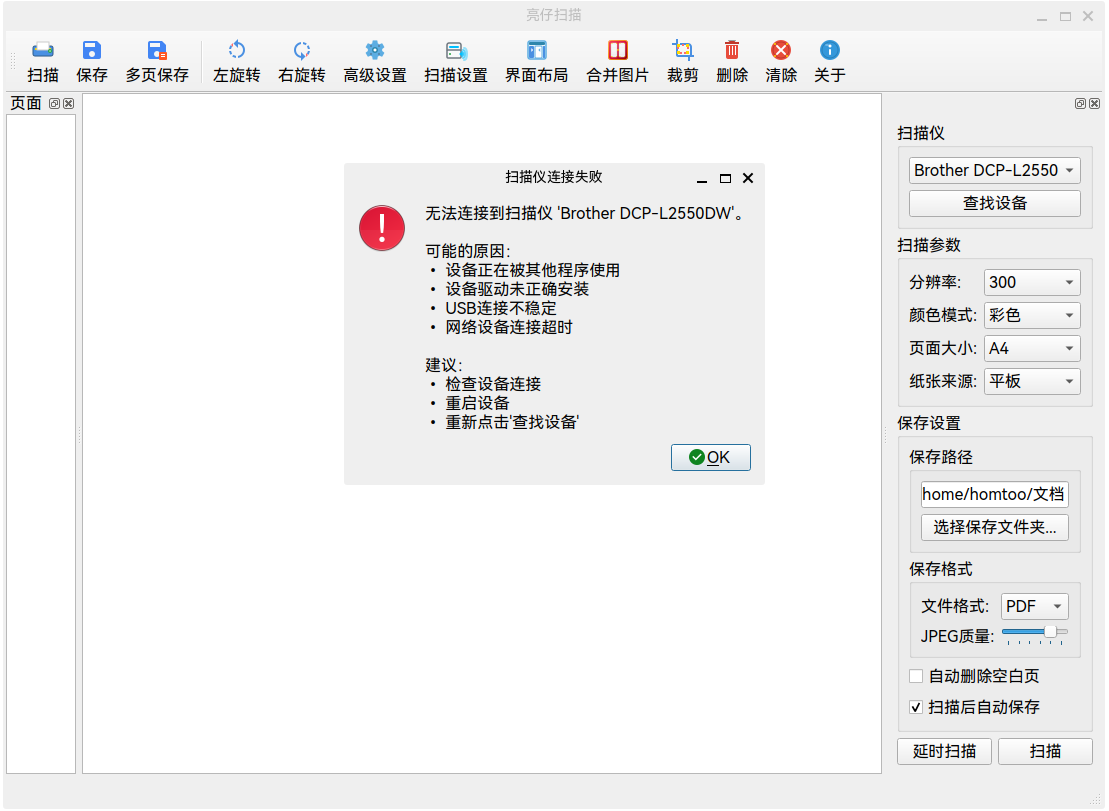Minimize the 亮仔扫描 main window

click(1041, 16)
